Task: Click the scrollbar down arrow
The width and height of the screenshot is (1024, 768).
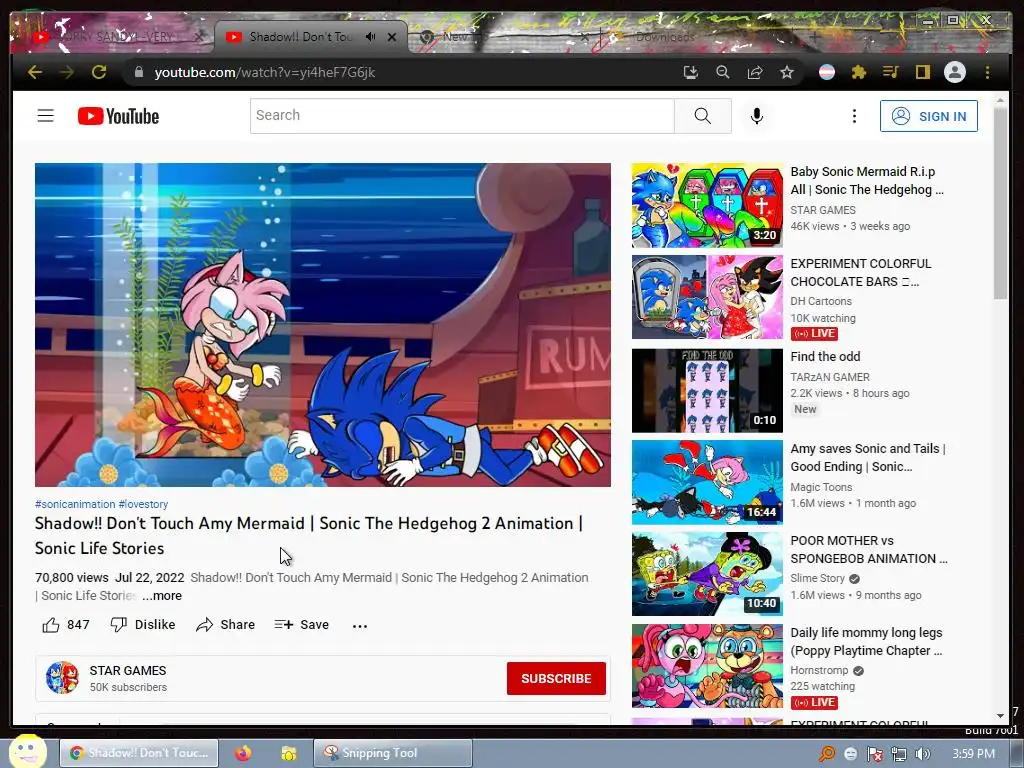Action: click(x=1000, y=716)
